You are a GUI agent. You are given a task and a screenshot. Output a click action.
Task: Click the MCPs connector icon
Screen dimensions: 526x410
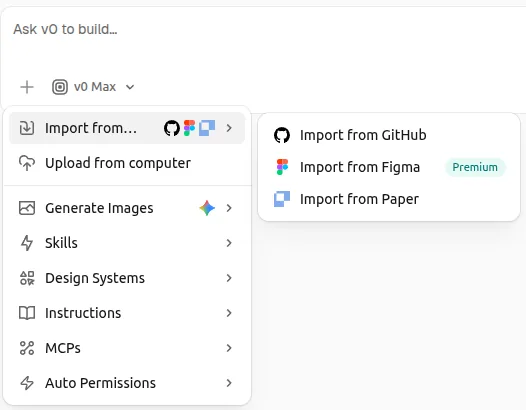(27, 348)
